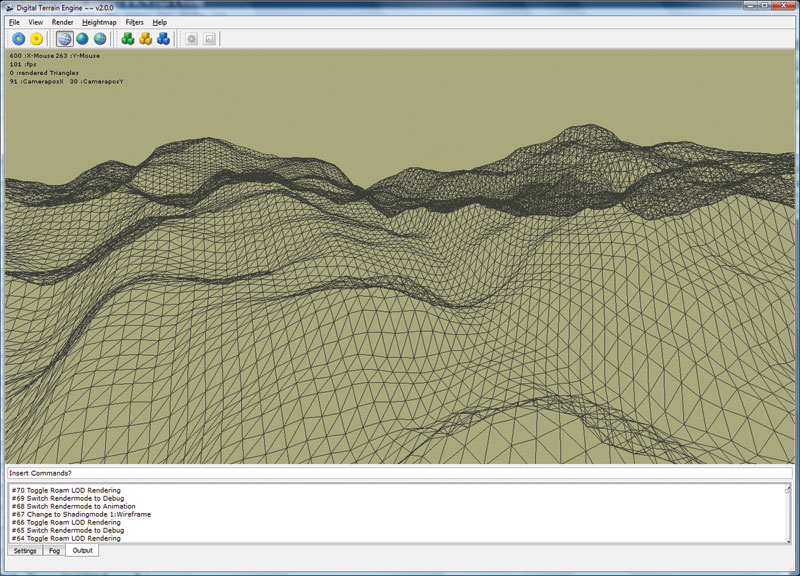Open the application icon in the title bar
Screen dimensions: 800x576
point(10,8)
